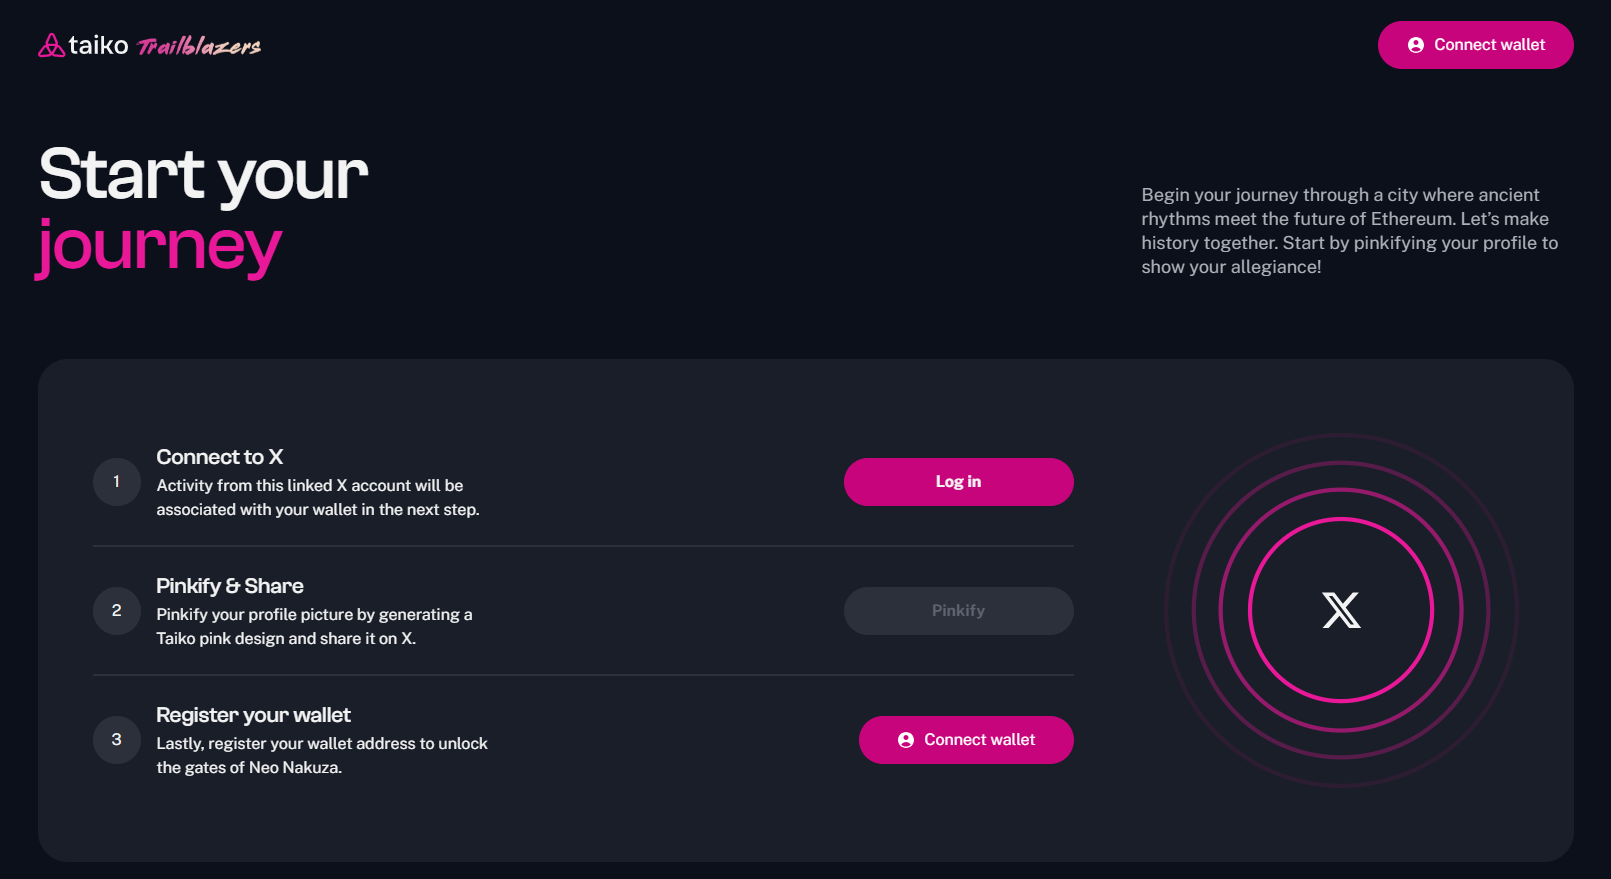The height and width of the screenshot is (879, 1611).
Task: Click the Taiko triangle logo icon
Action: pos(51,45)
